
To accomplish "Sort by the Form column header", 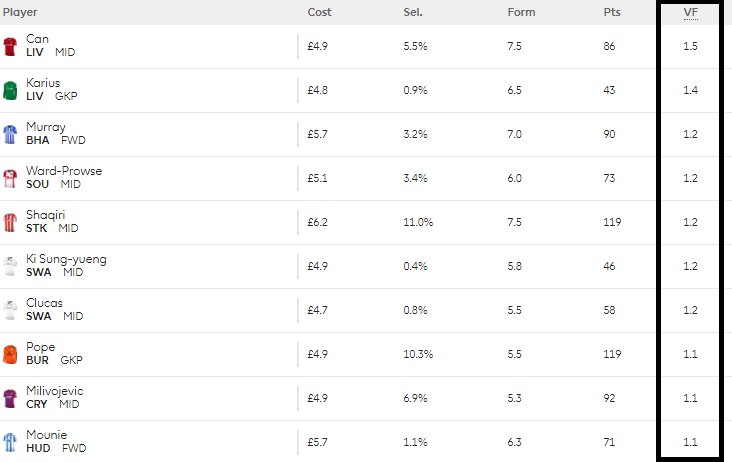I will pyautogui.click(x=521, y=12).
